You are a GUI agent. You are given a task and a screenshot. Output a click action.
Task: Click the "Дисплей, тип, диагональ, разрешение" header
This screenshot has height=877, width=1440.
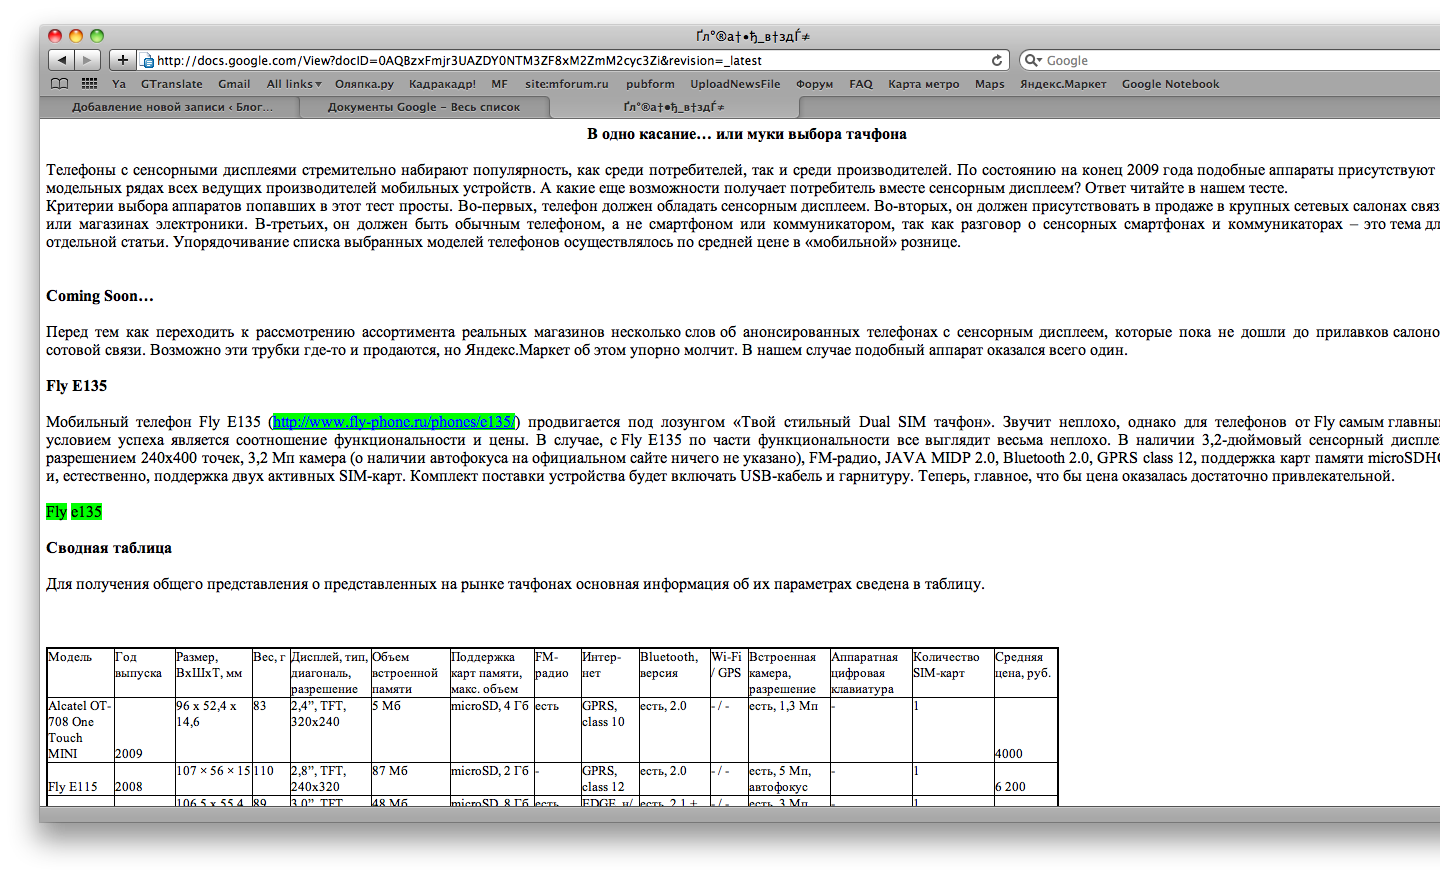(x=329, y=673)
